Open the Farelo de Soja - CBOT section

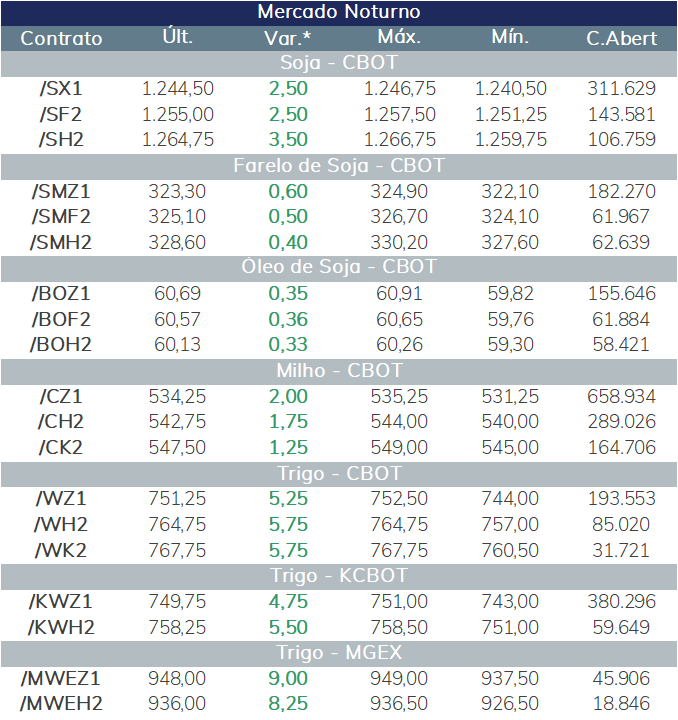tap(339, 166)
